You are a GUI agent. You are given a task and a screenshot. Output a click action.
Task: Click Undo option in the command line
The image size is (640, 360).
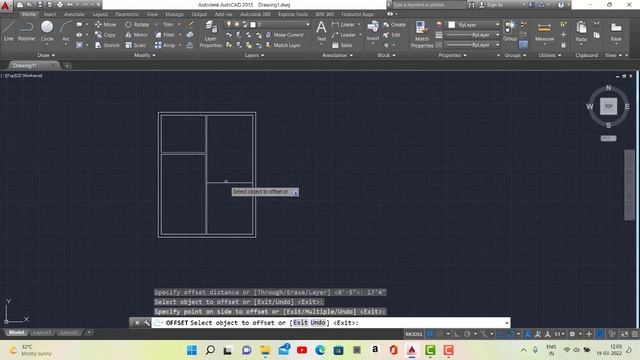tap(318, 322)
